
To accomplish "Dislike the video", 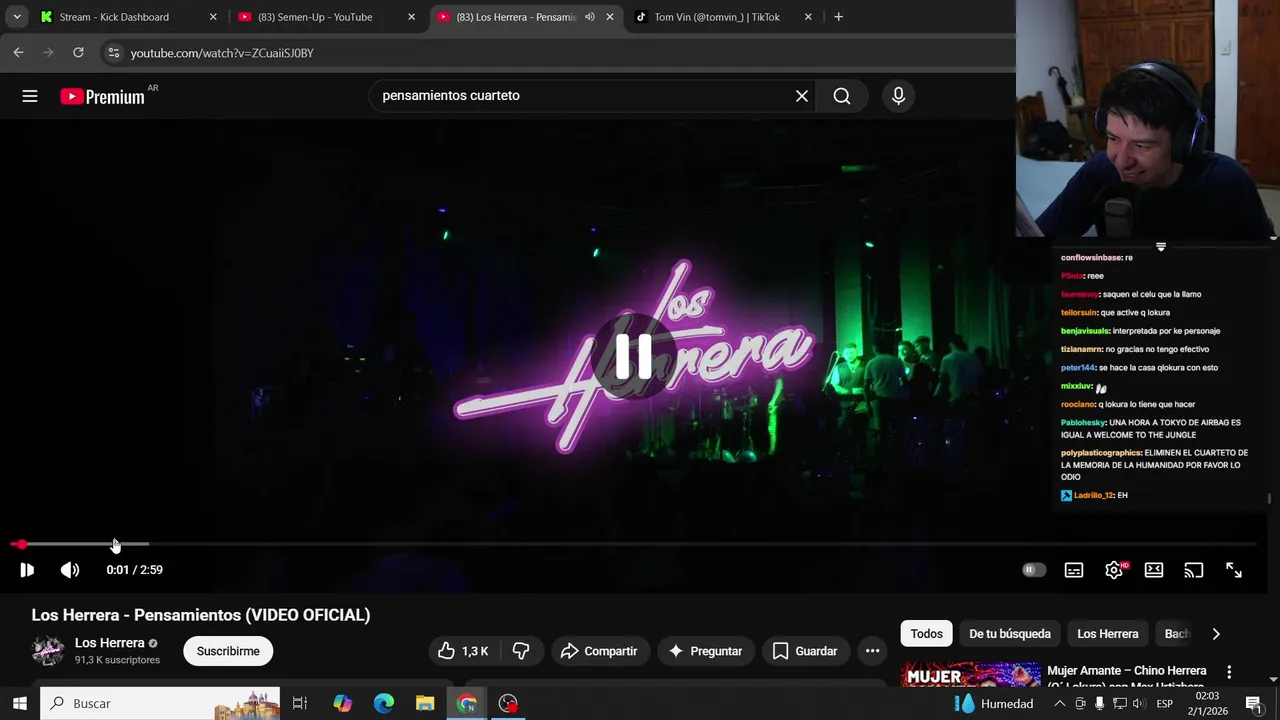I will click(521, 651).
